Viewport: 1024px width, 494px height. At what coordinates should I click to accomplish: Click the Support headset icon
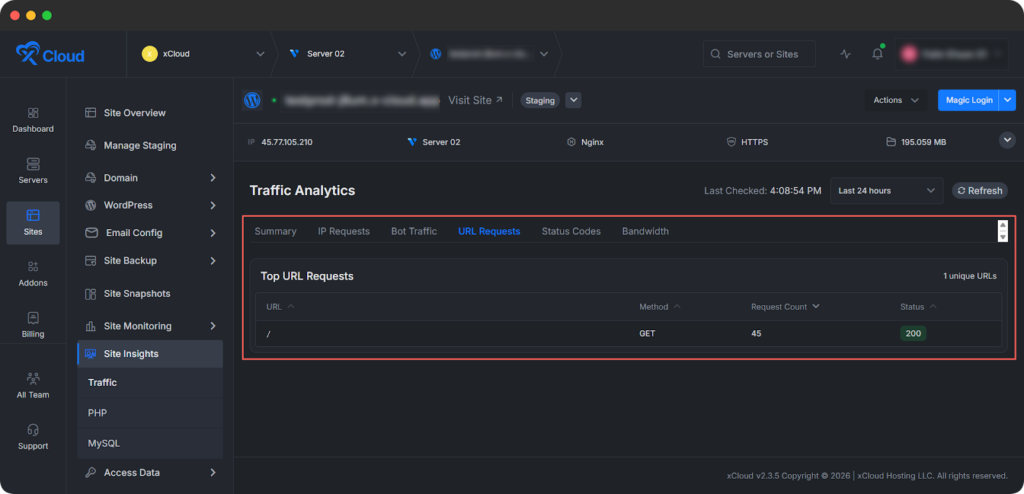click(x=33, y=430)
